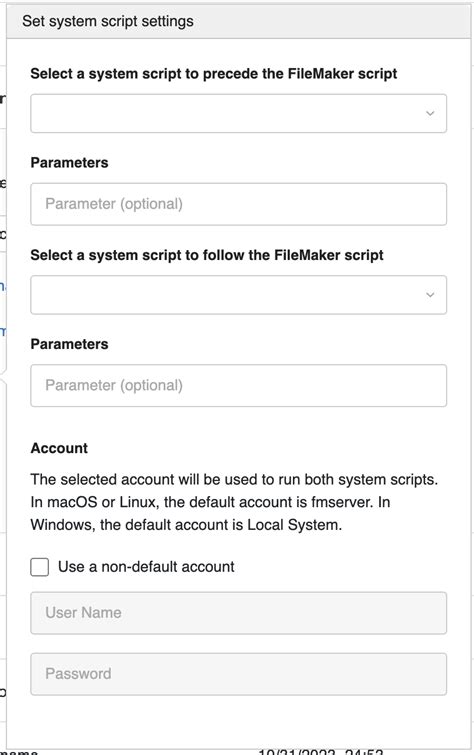Focus the second Parameter (optional) field
474x755 pixels.
tap(238, 385)
